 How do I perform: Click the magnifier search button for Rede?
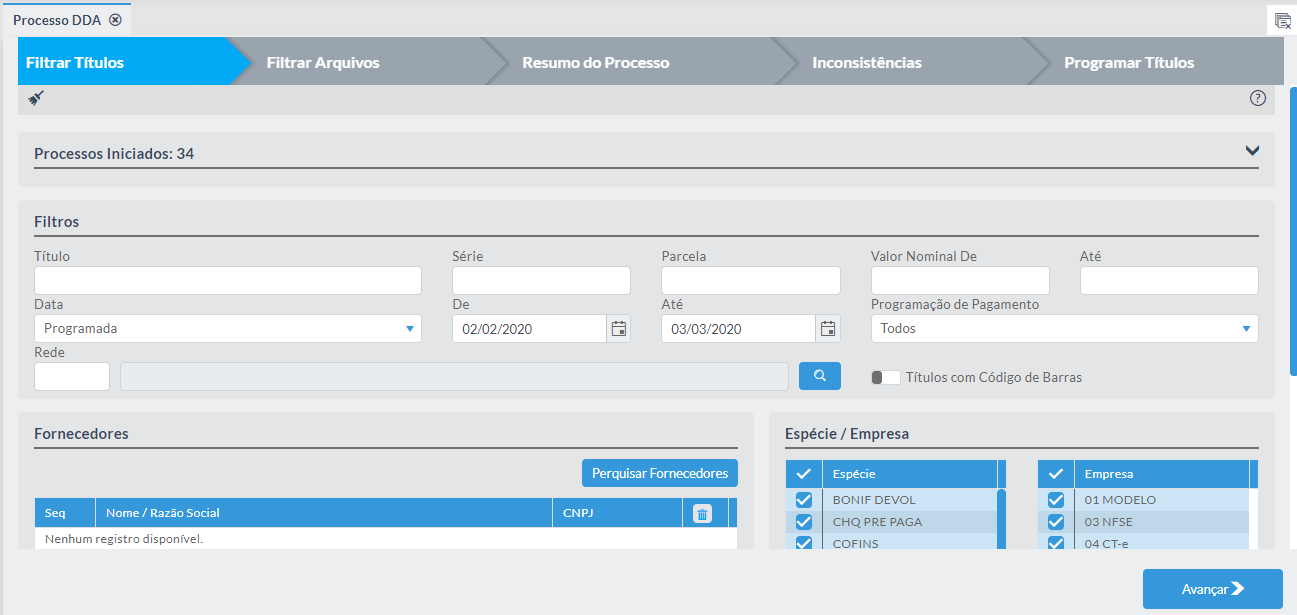[819, 376]
